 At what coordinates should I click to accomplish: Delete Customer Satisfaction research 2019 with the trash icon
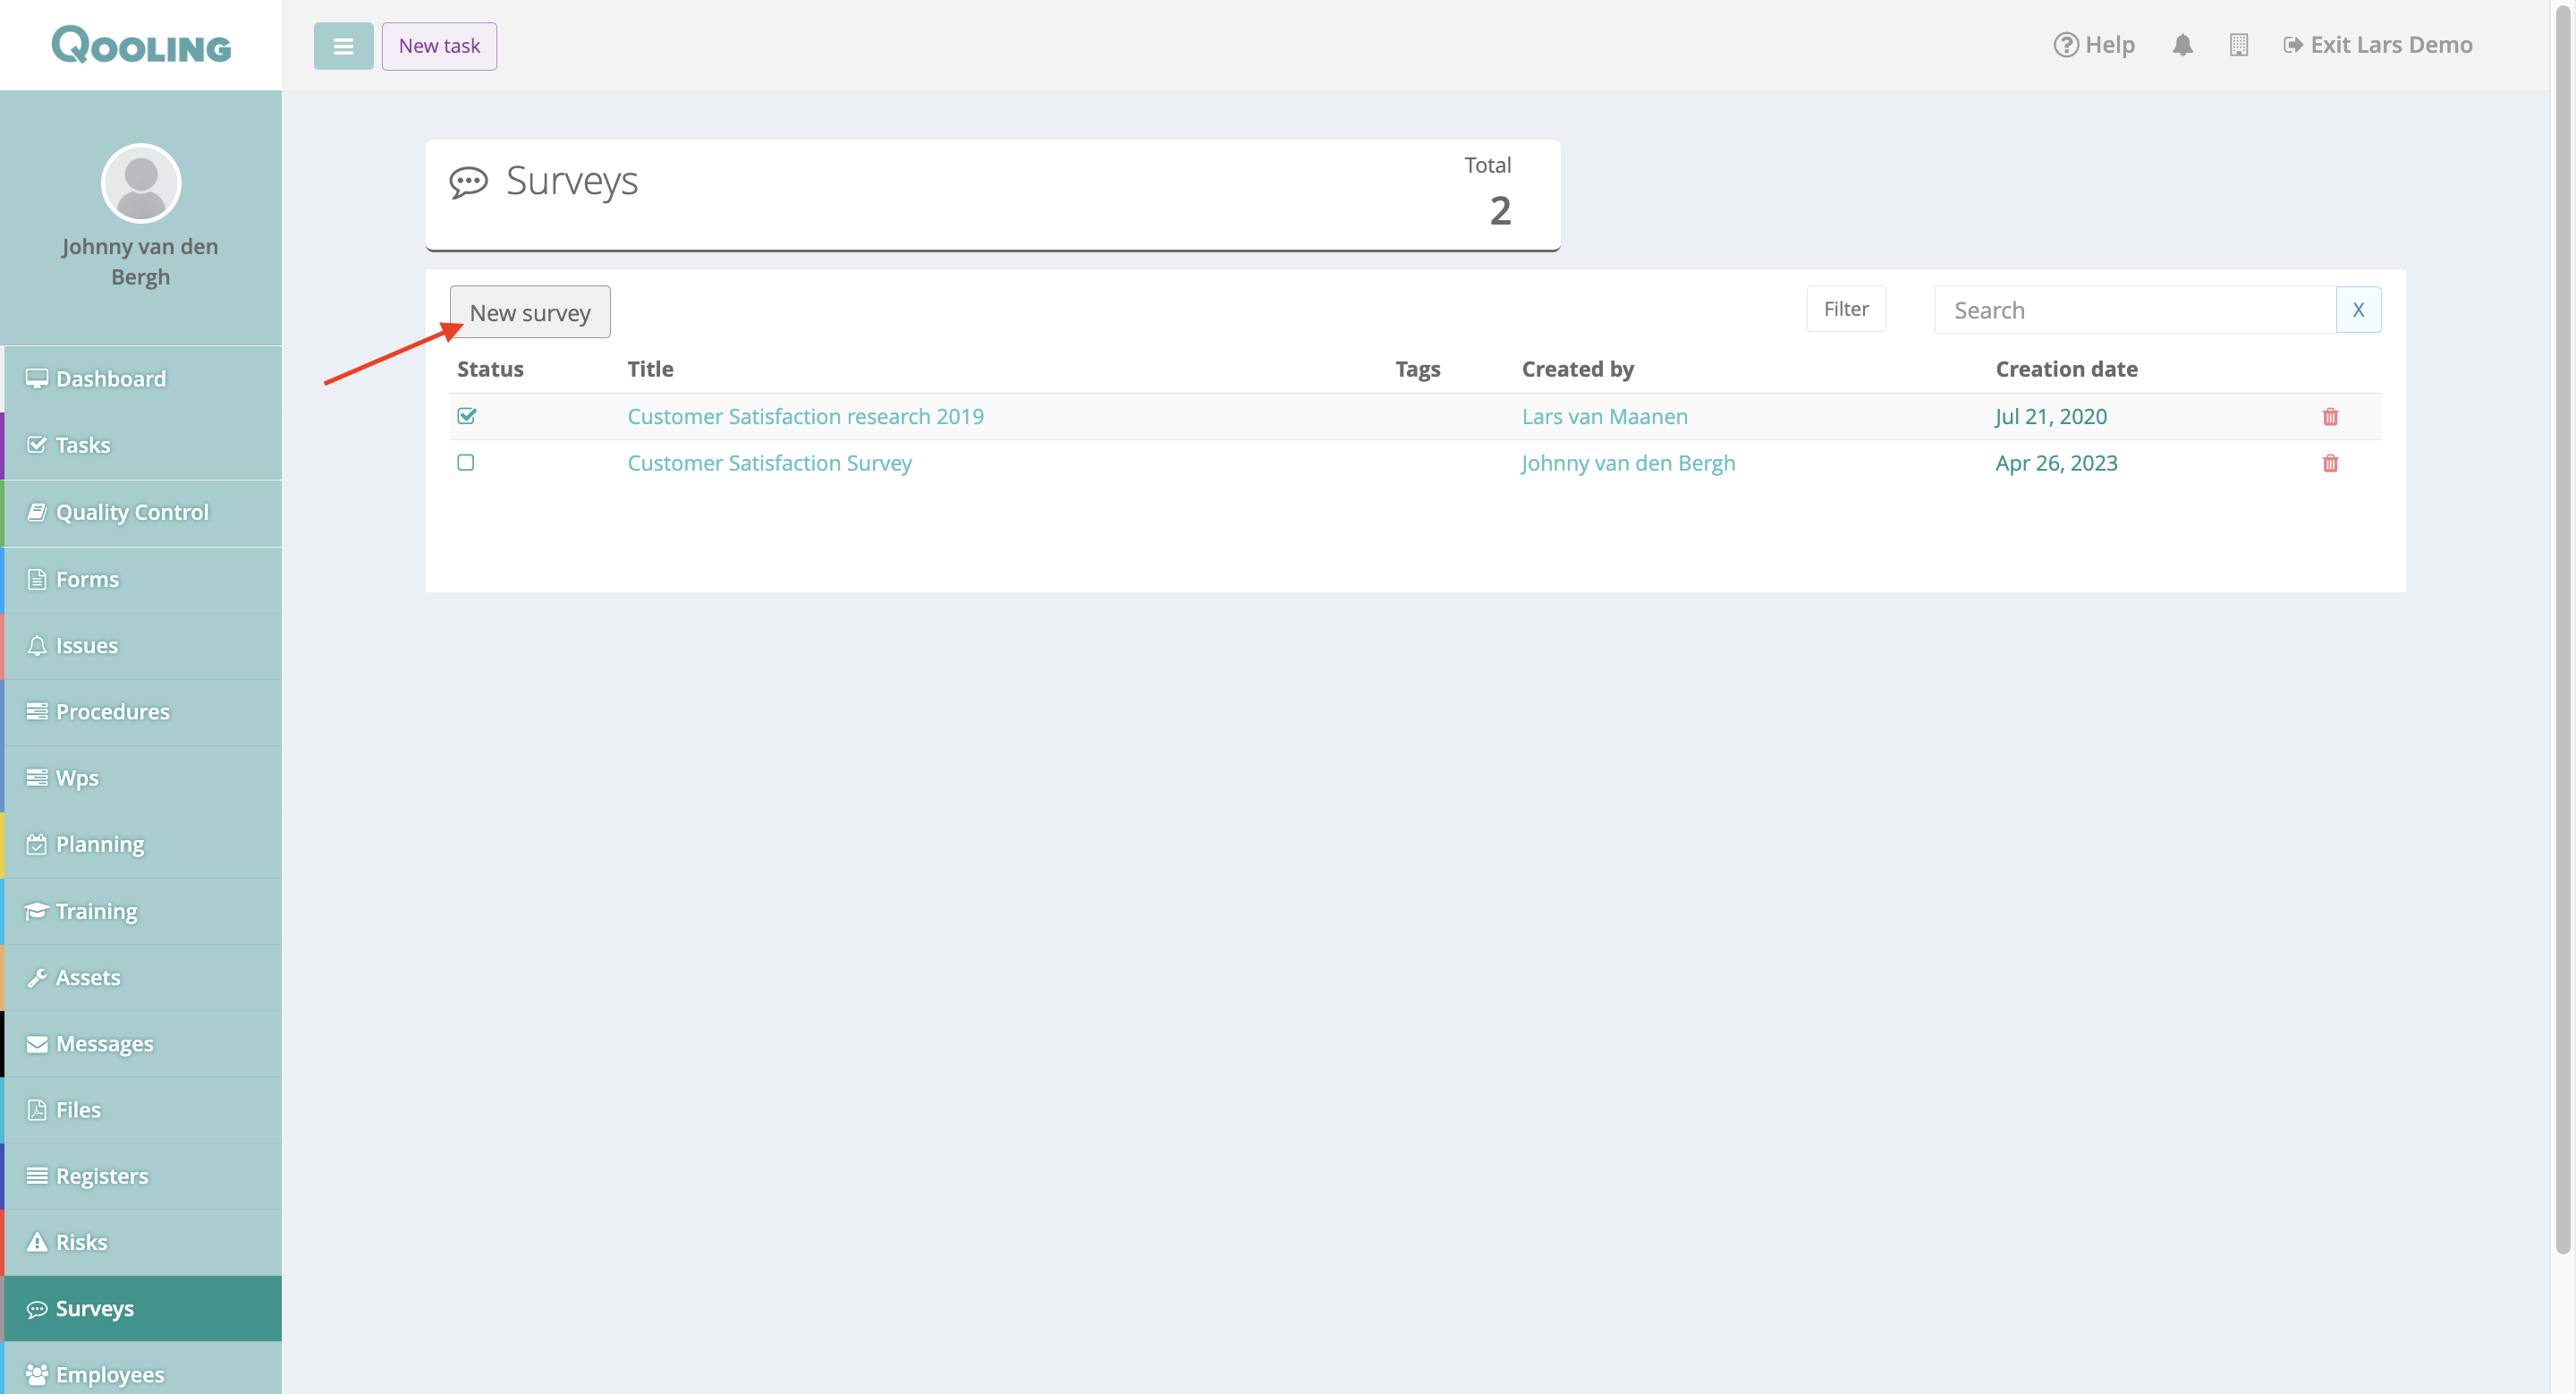coord(2329,417)
